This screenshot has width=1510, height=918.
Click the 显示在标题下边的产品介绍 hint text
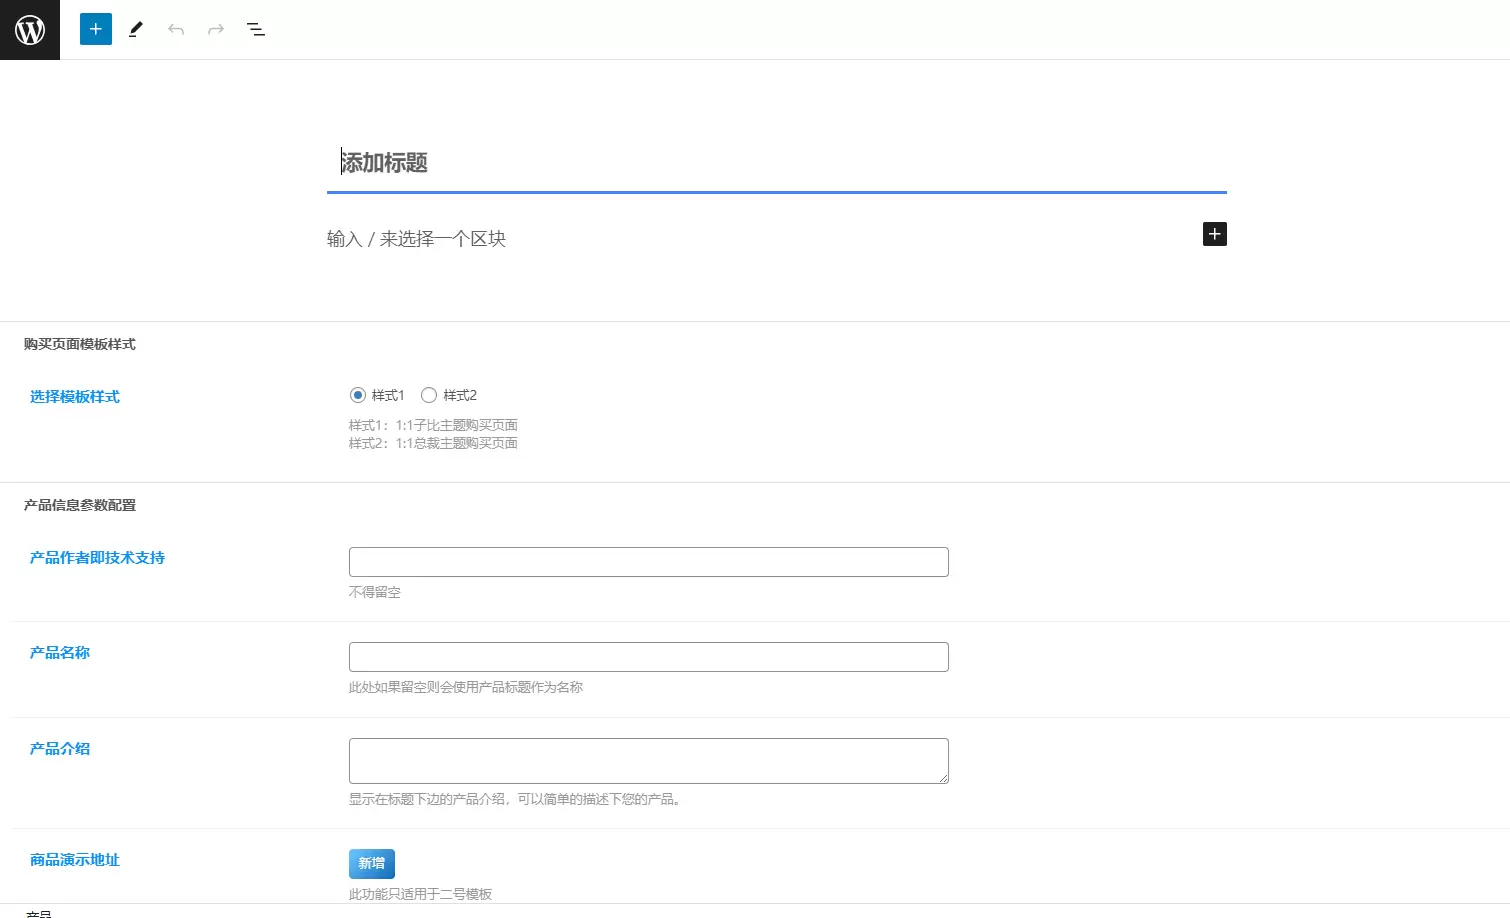tap(516, 799)
